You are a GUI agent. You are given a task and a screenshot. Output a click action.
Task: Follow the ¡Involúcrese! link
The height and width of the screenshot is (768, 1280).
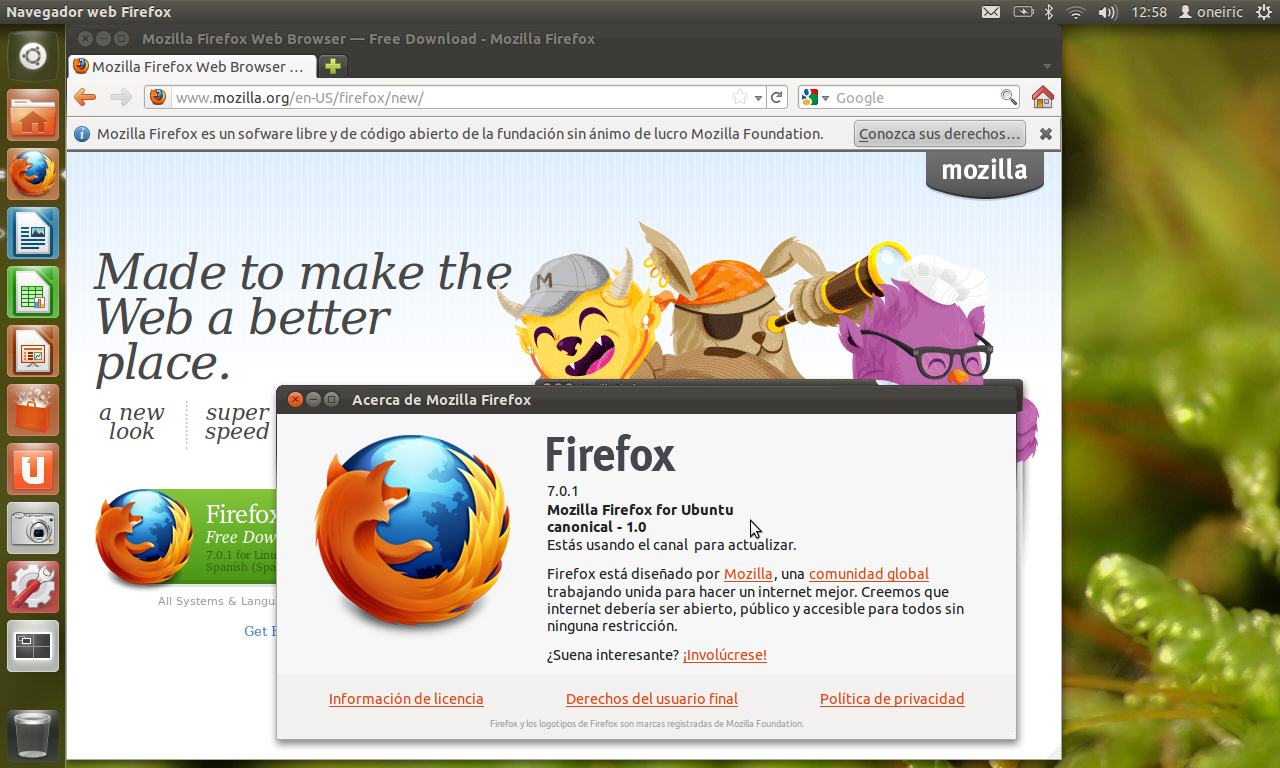(725, 655)
